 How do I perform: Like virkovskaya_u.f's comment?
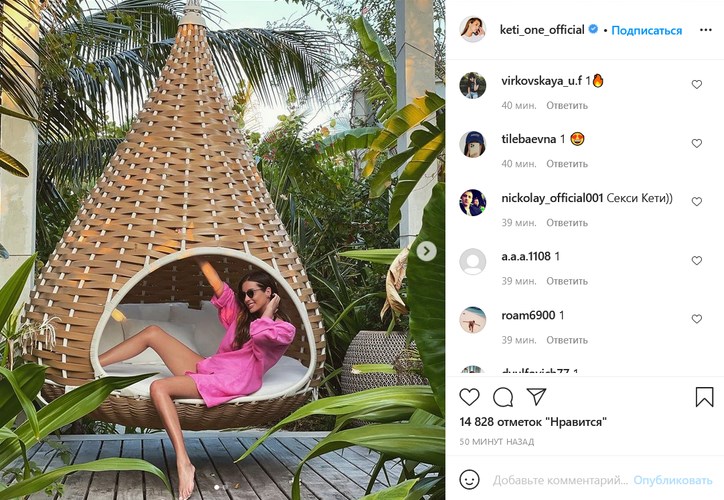coord(696,84)
